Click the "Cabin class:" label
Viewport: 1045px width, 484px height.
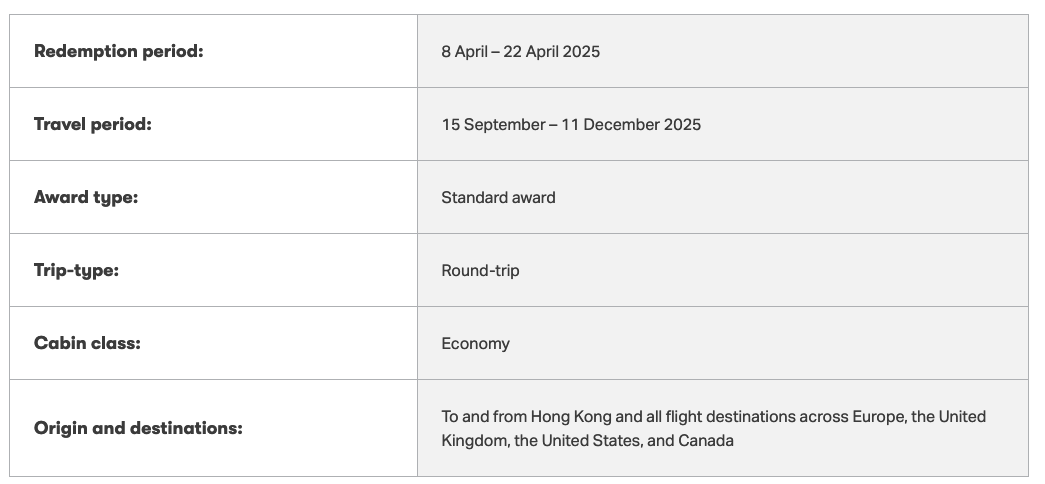coord(87,343)
